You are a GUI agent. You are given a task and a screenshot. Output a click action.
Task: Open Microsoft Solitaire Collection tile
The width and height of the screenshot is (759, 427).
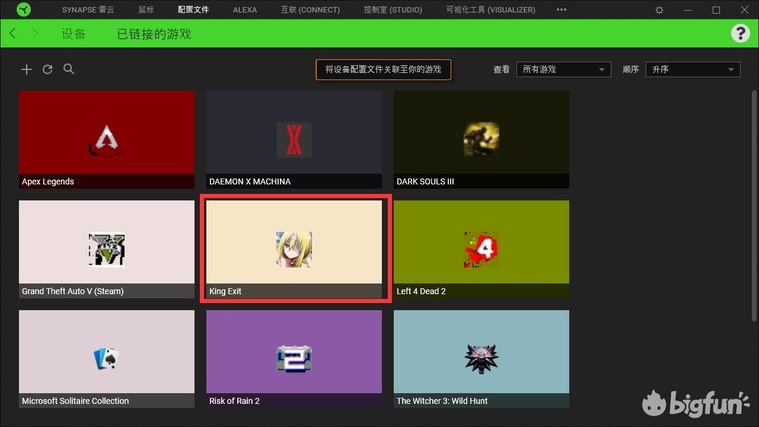(106, 359)
